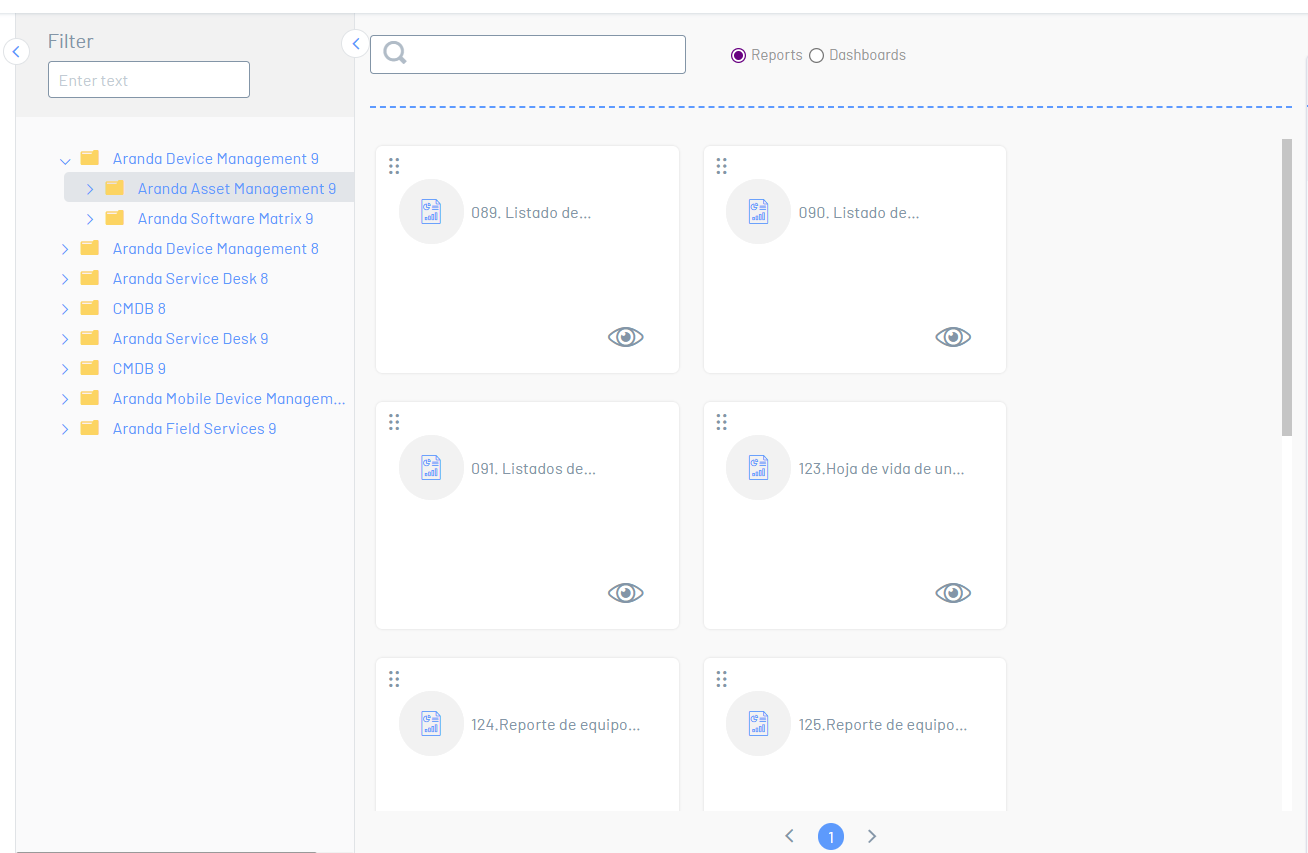Select the Reports radio button
The height and width of the screenshot is (853, 1308).
pyautogui.click(x=739, y=56)
